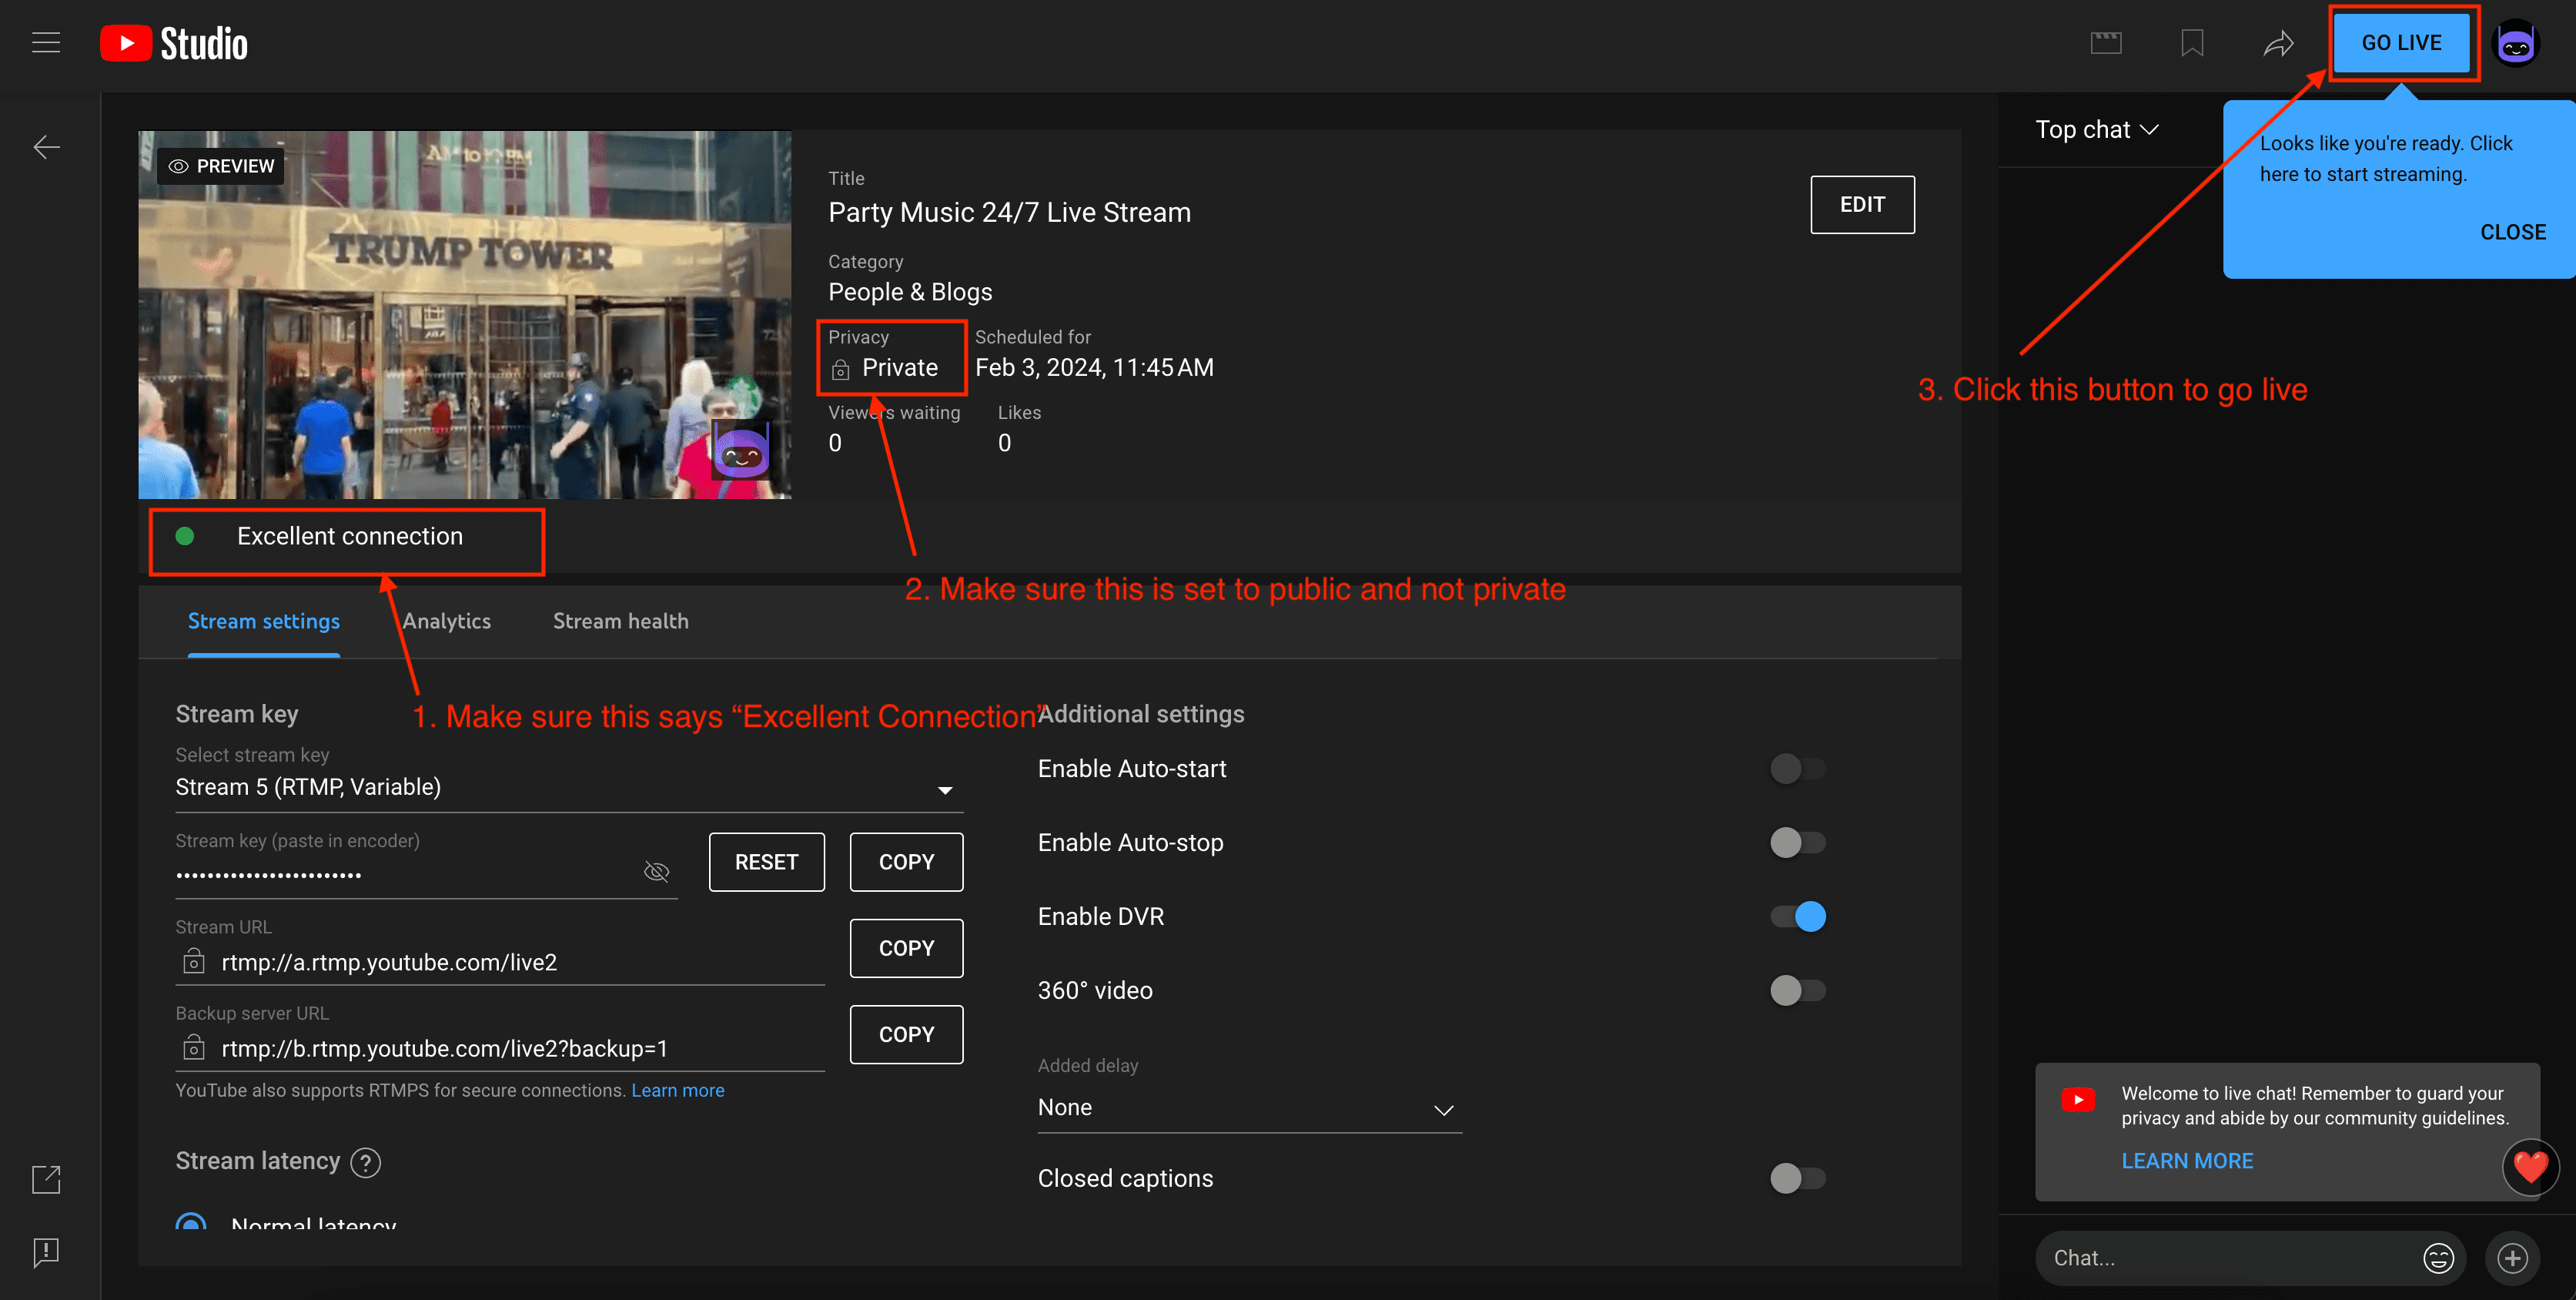
Task: Open the Added delay dropdown
Action: (1249, 1108)
